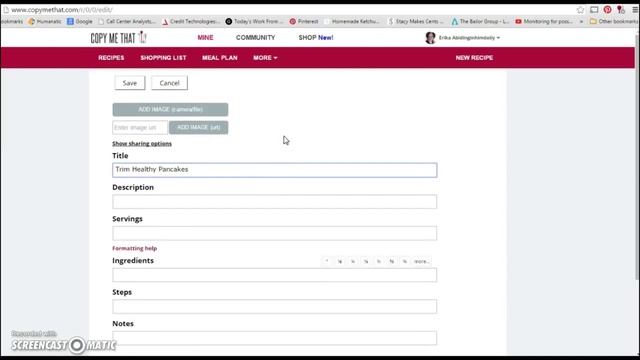Image resolution: width=640 pixels, height=360 pixels.
Task: Click NEW RECIPE in the red navigation bar
Action: pos(474,58)
